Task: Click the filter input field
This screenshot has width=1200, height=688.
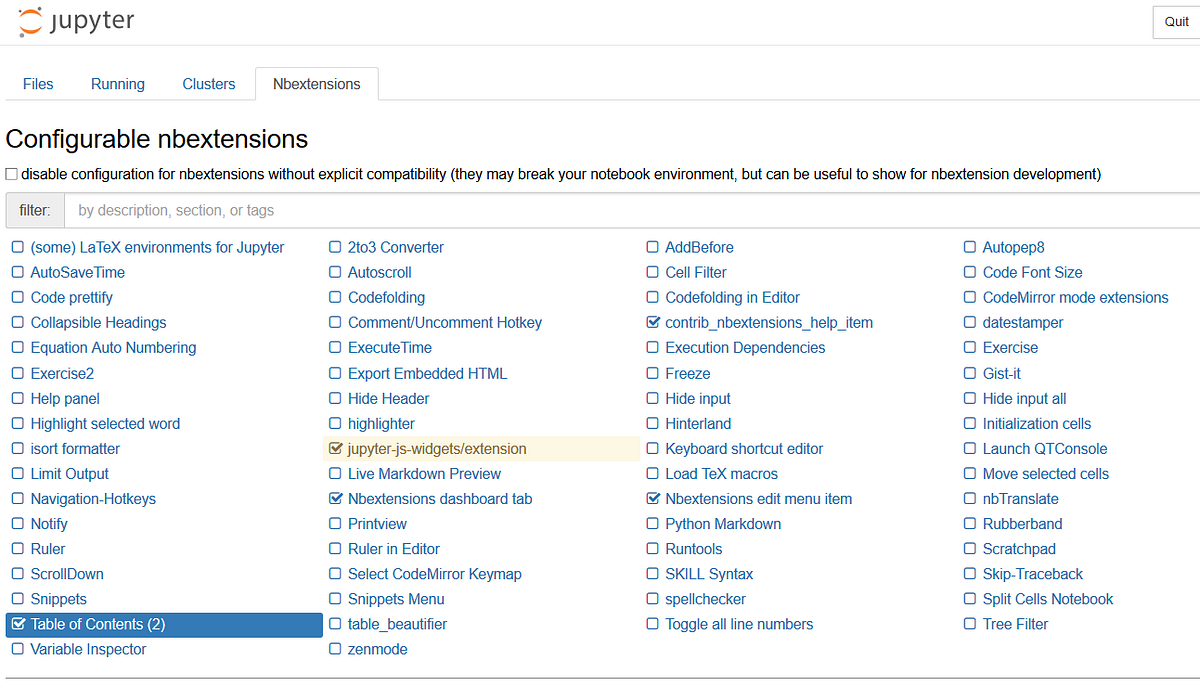Action: click(x=300, y=210)
